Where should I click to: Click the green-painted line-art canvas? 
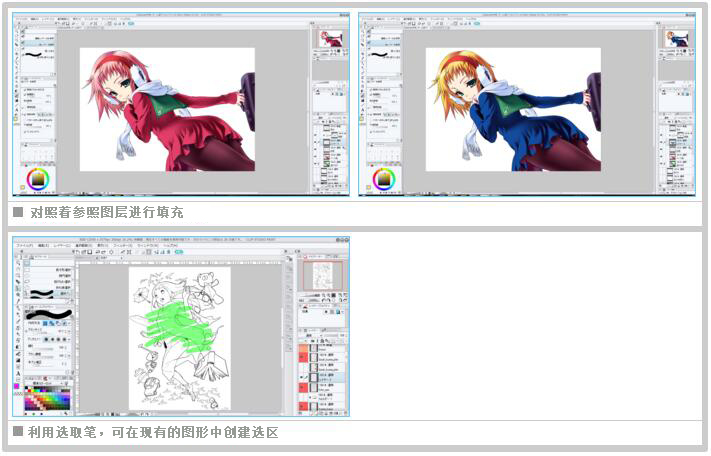180,339
